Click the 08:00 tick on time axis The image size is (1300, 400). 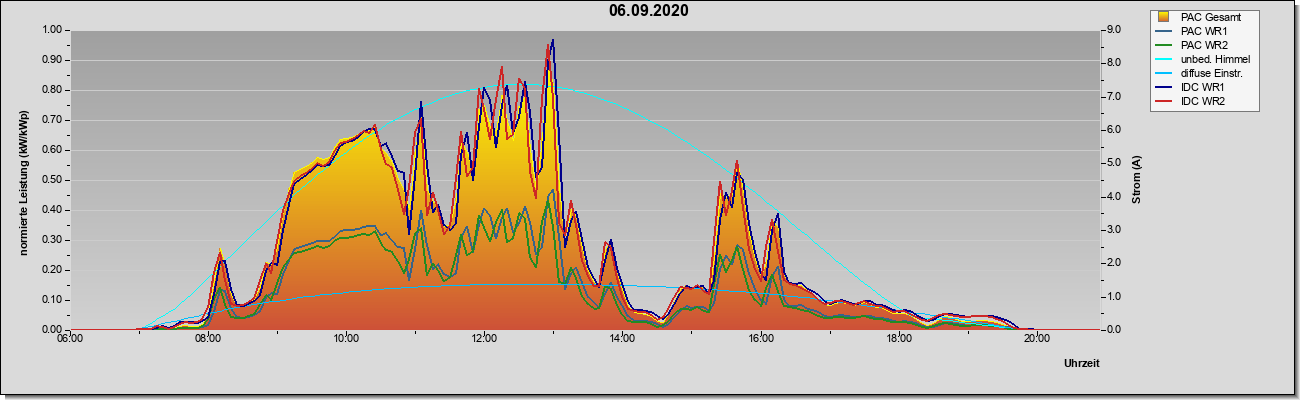(x=208, y=339)
